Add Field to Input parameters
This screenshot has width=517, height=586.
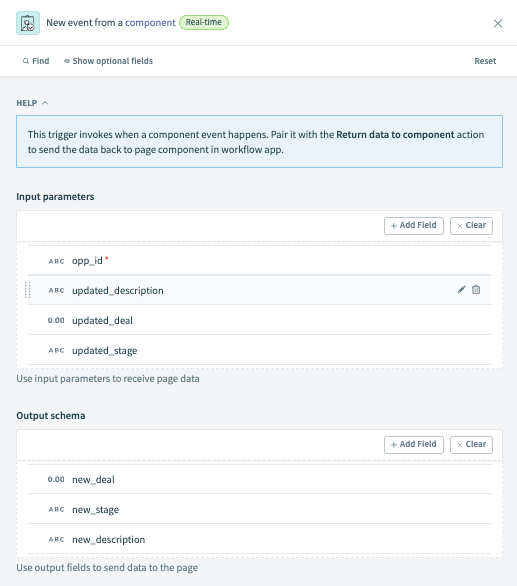coord(413,226)
